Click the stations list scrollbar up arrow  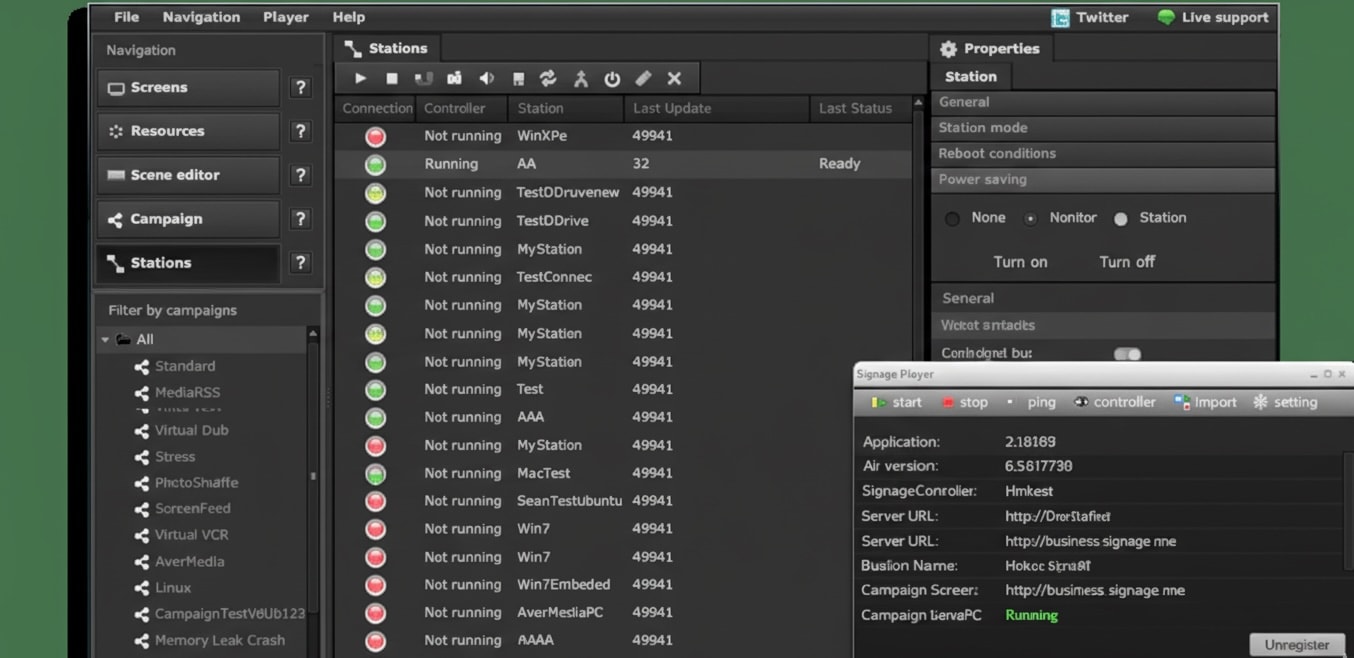tap(917, 103)
